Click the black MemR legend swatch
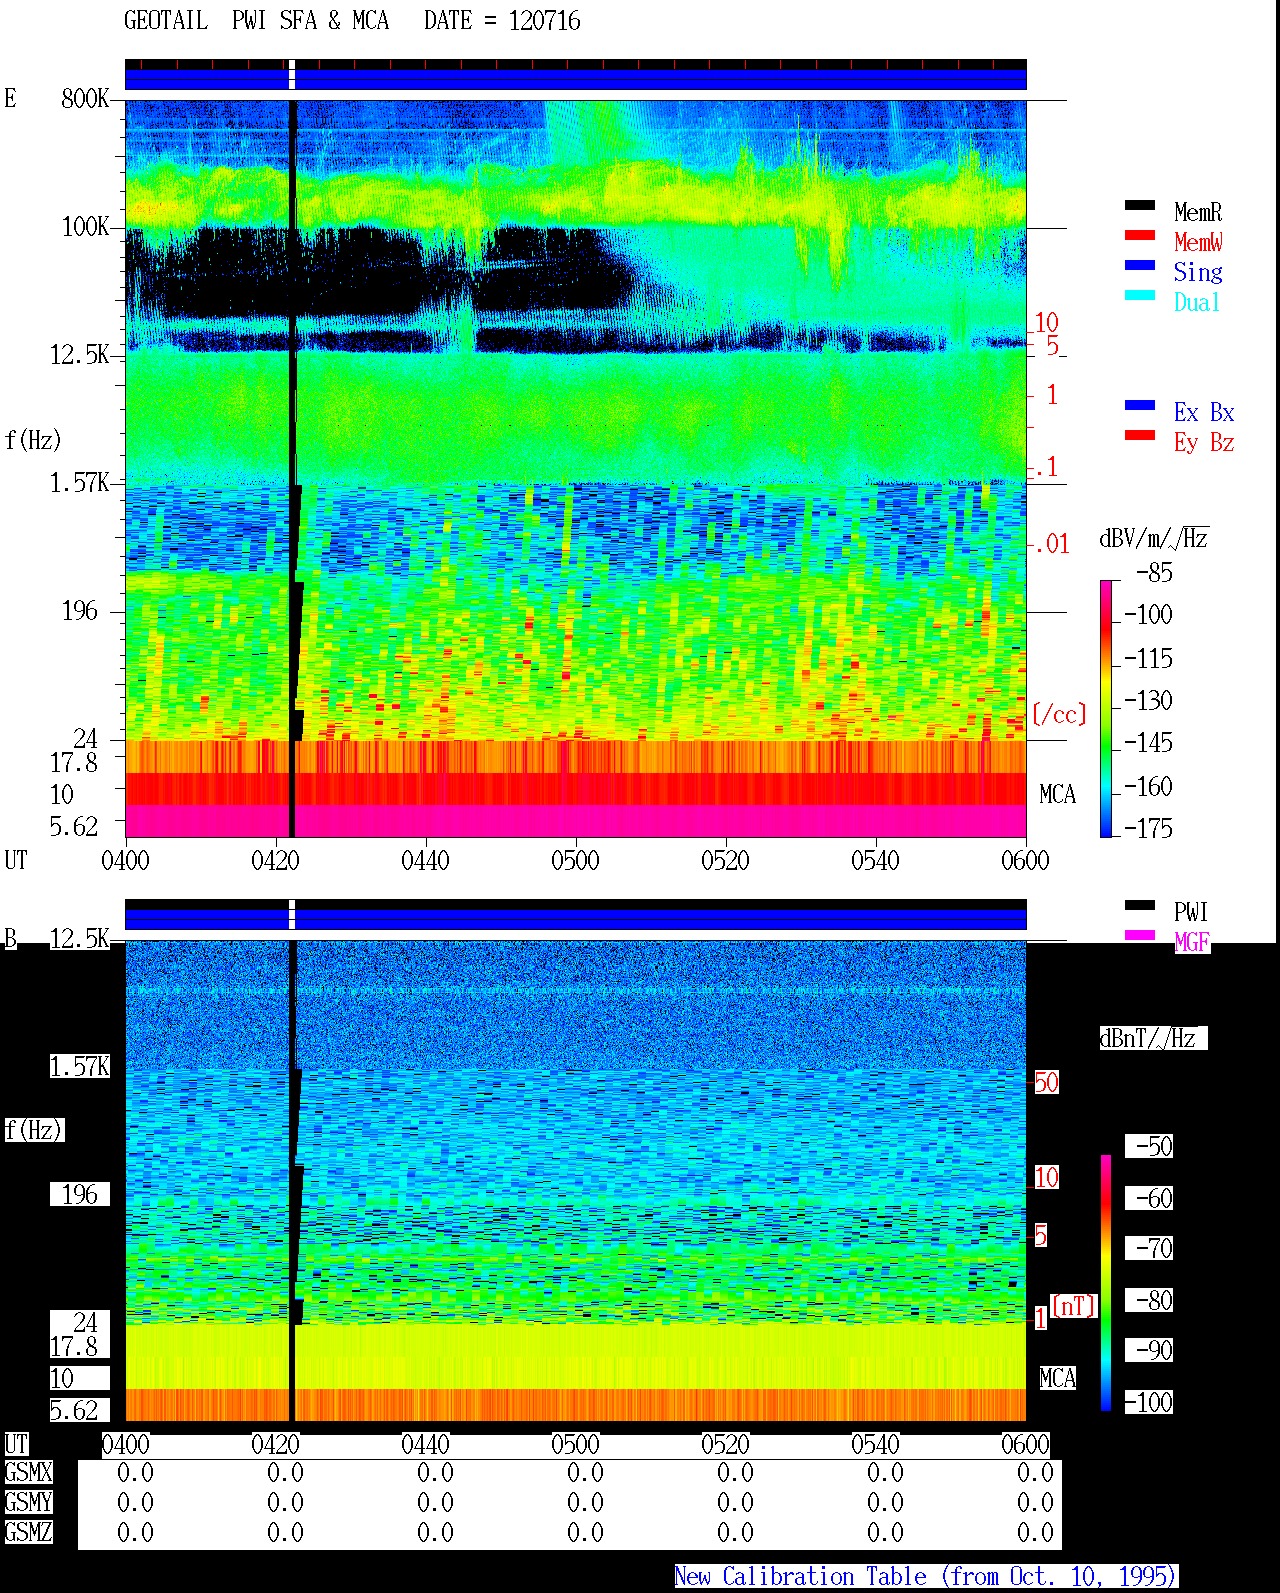 coord(1140,205)
